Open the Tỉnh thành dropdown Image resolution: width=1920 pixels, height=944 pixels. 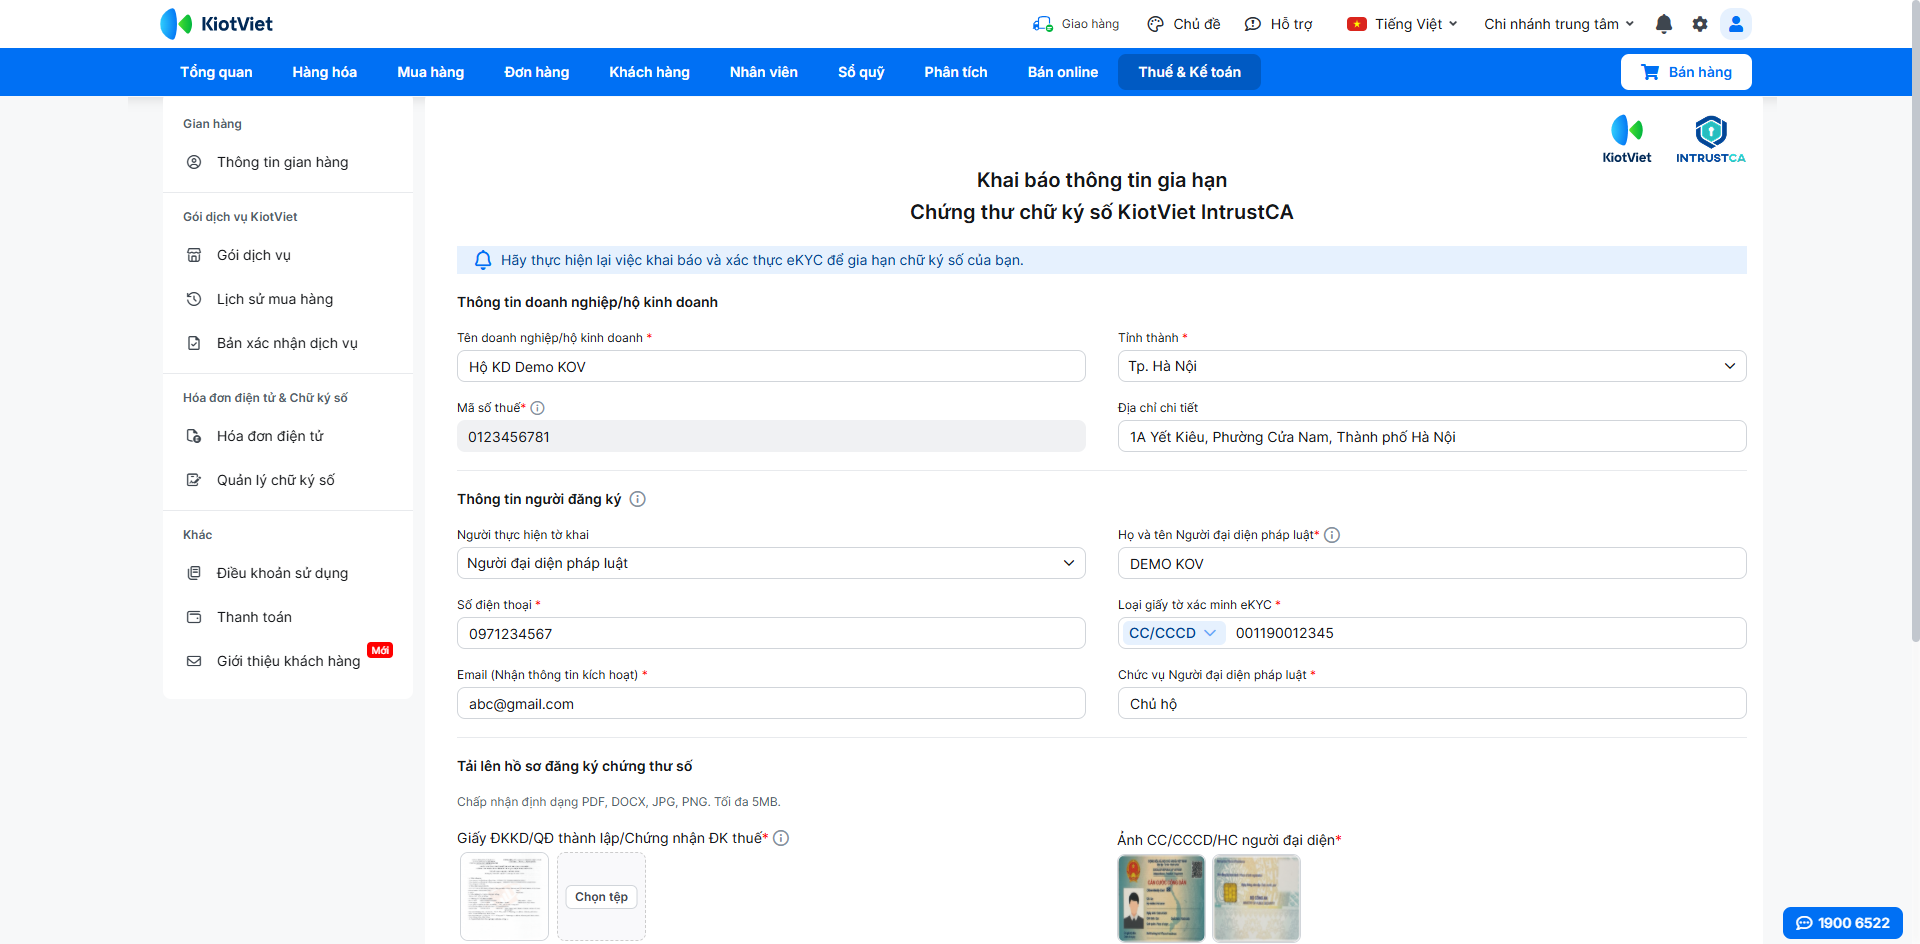[x=1432, y=366]
